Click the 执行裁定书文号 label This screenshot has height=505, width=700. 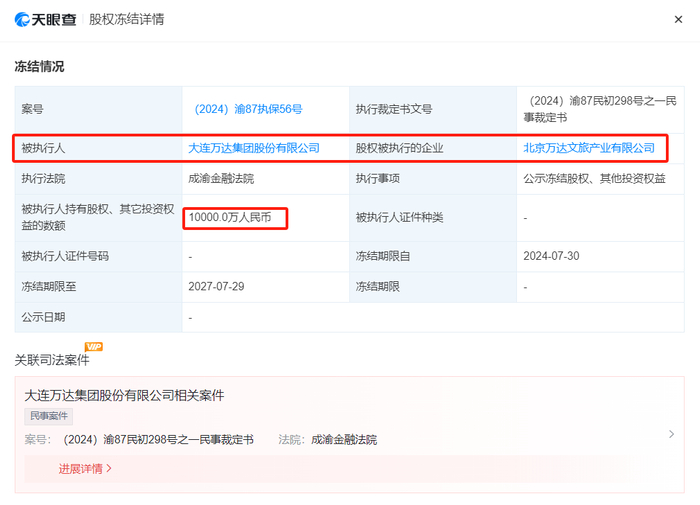[x=394, y=109]
